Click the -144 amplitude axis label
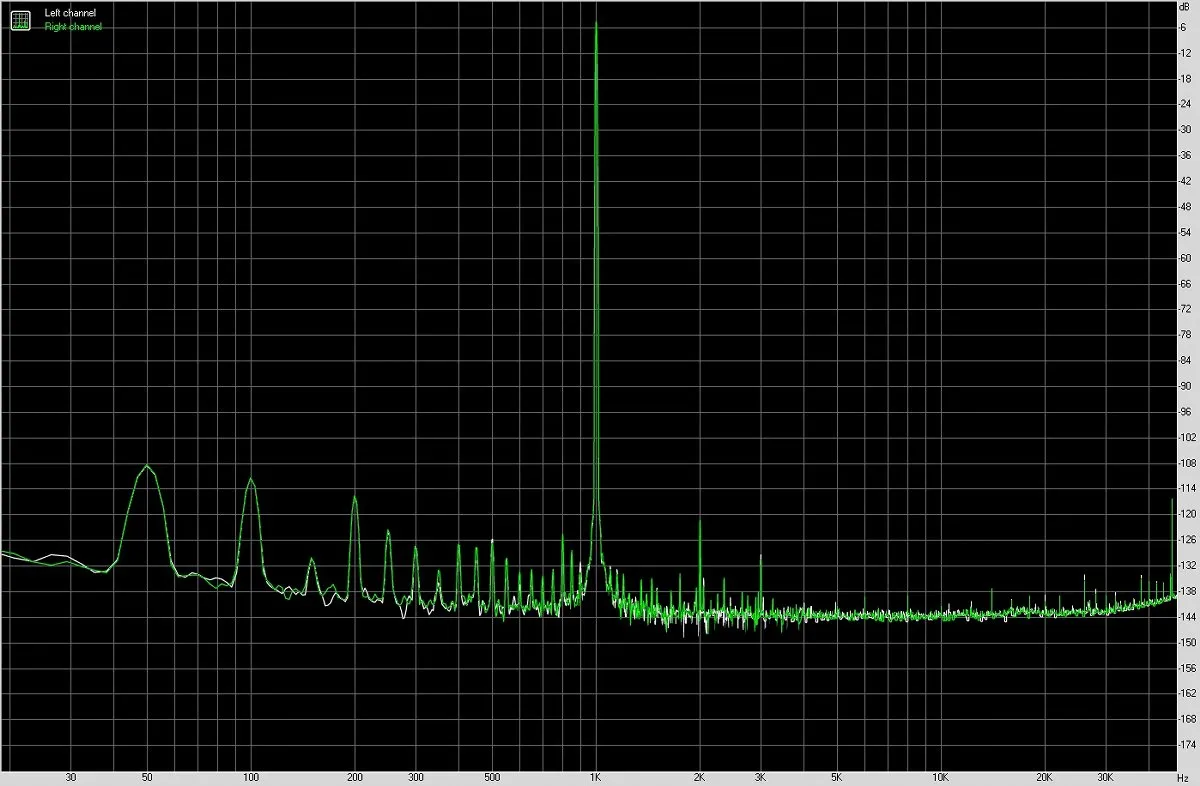This screenshot has height=786, width=1200. click(1187, 617)
